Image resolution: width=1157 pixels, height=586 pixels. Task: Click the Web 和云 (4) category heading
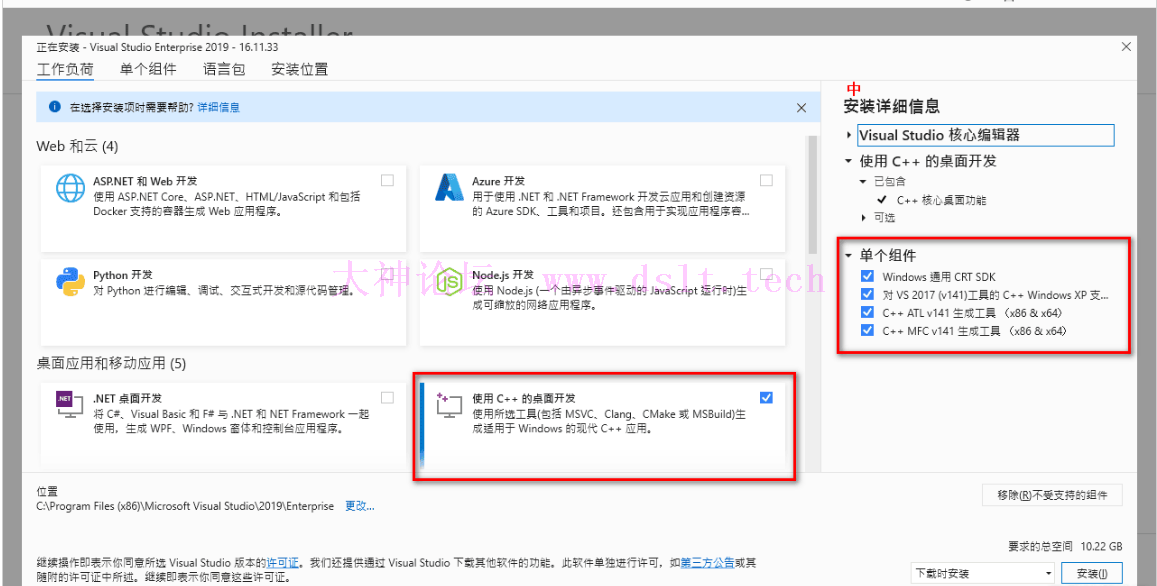click(77, 146)
